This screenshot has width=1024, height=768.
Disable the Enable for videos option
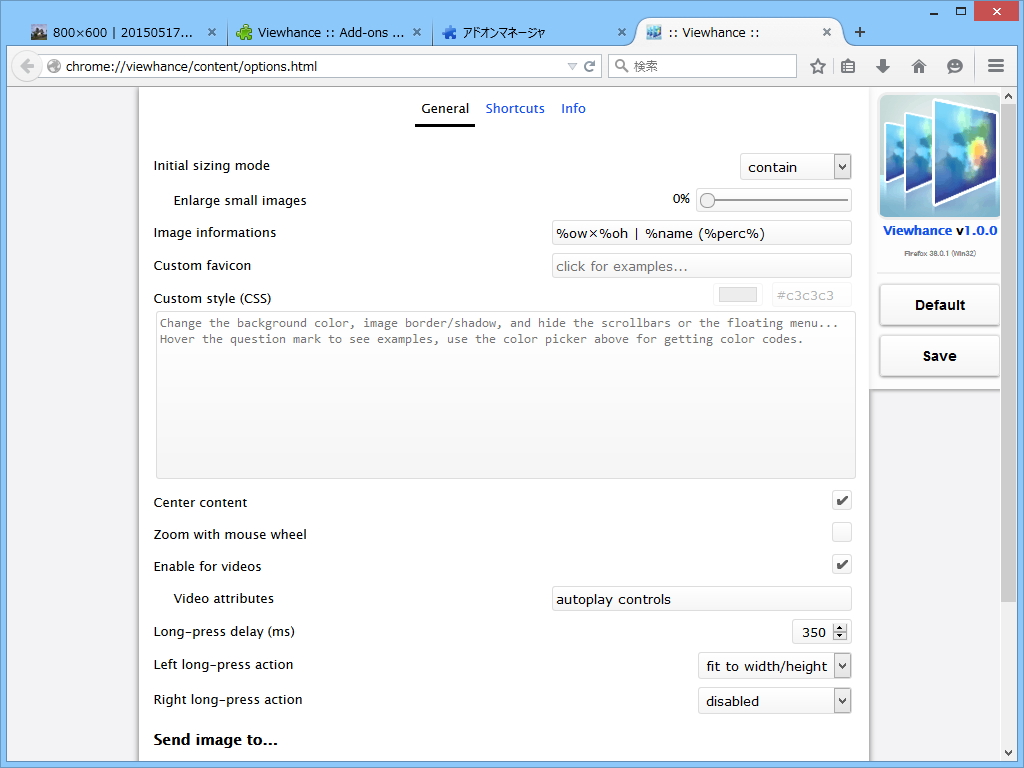coord(841,564)
